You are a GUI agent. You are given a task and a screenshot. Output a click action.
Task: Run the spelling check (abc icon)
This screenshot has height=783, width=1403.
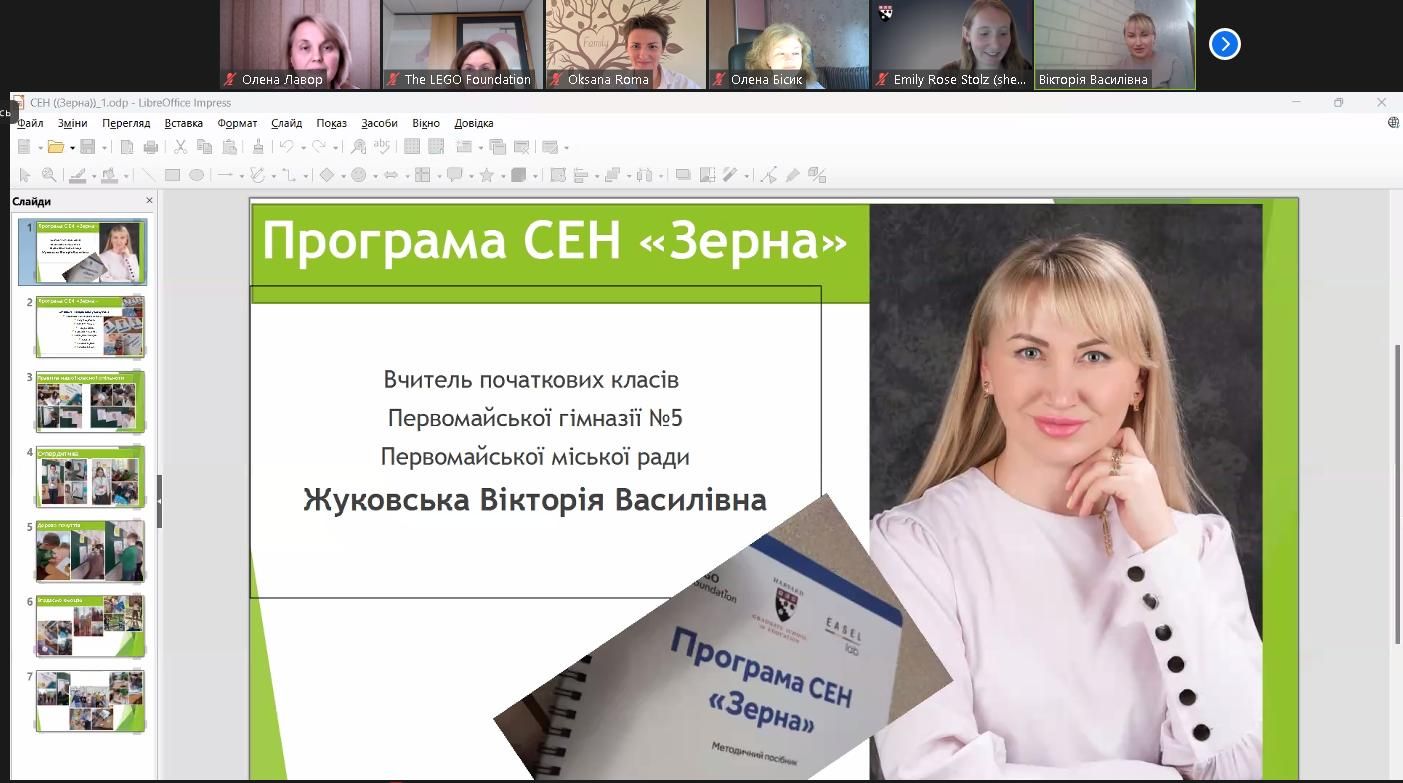(x=382, y=147)
